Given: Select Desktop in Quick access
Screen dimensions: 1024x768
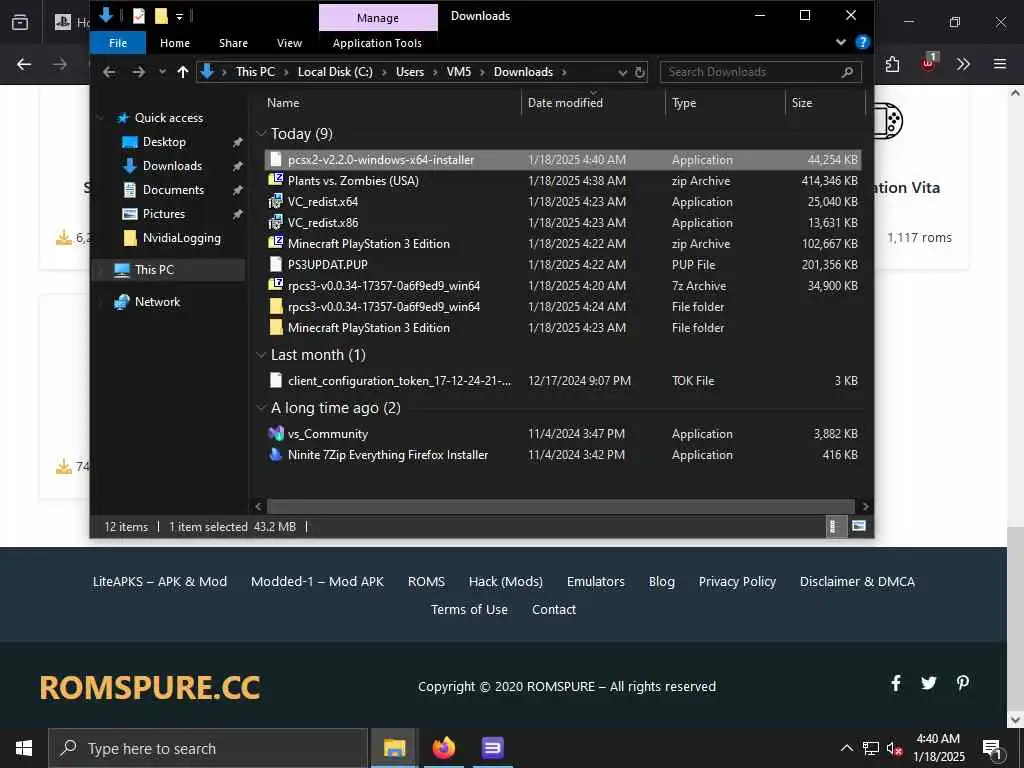Looking at the screenshot, I should click(x=164, y=142).
